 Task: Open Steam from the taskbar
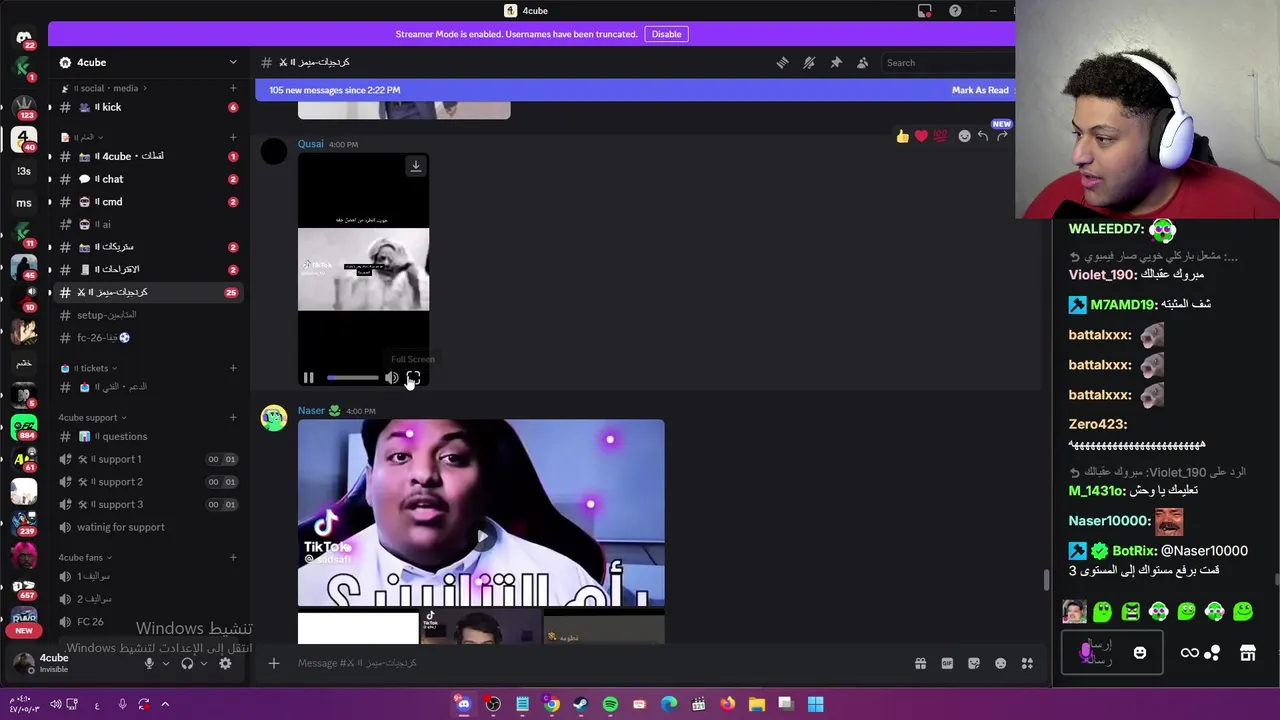coord(581,704)
